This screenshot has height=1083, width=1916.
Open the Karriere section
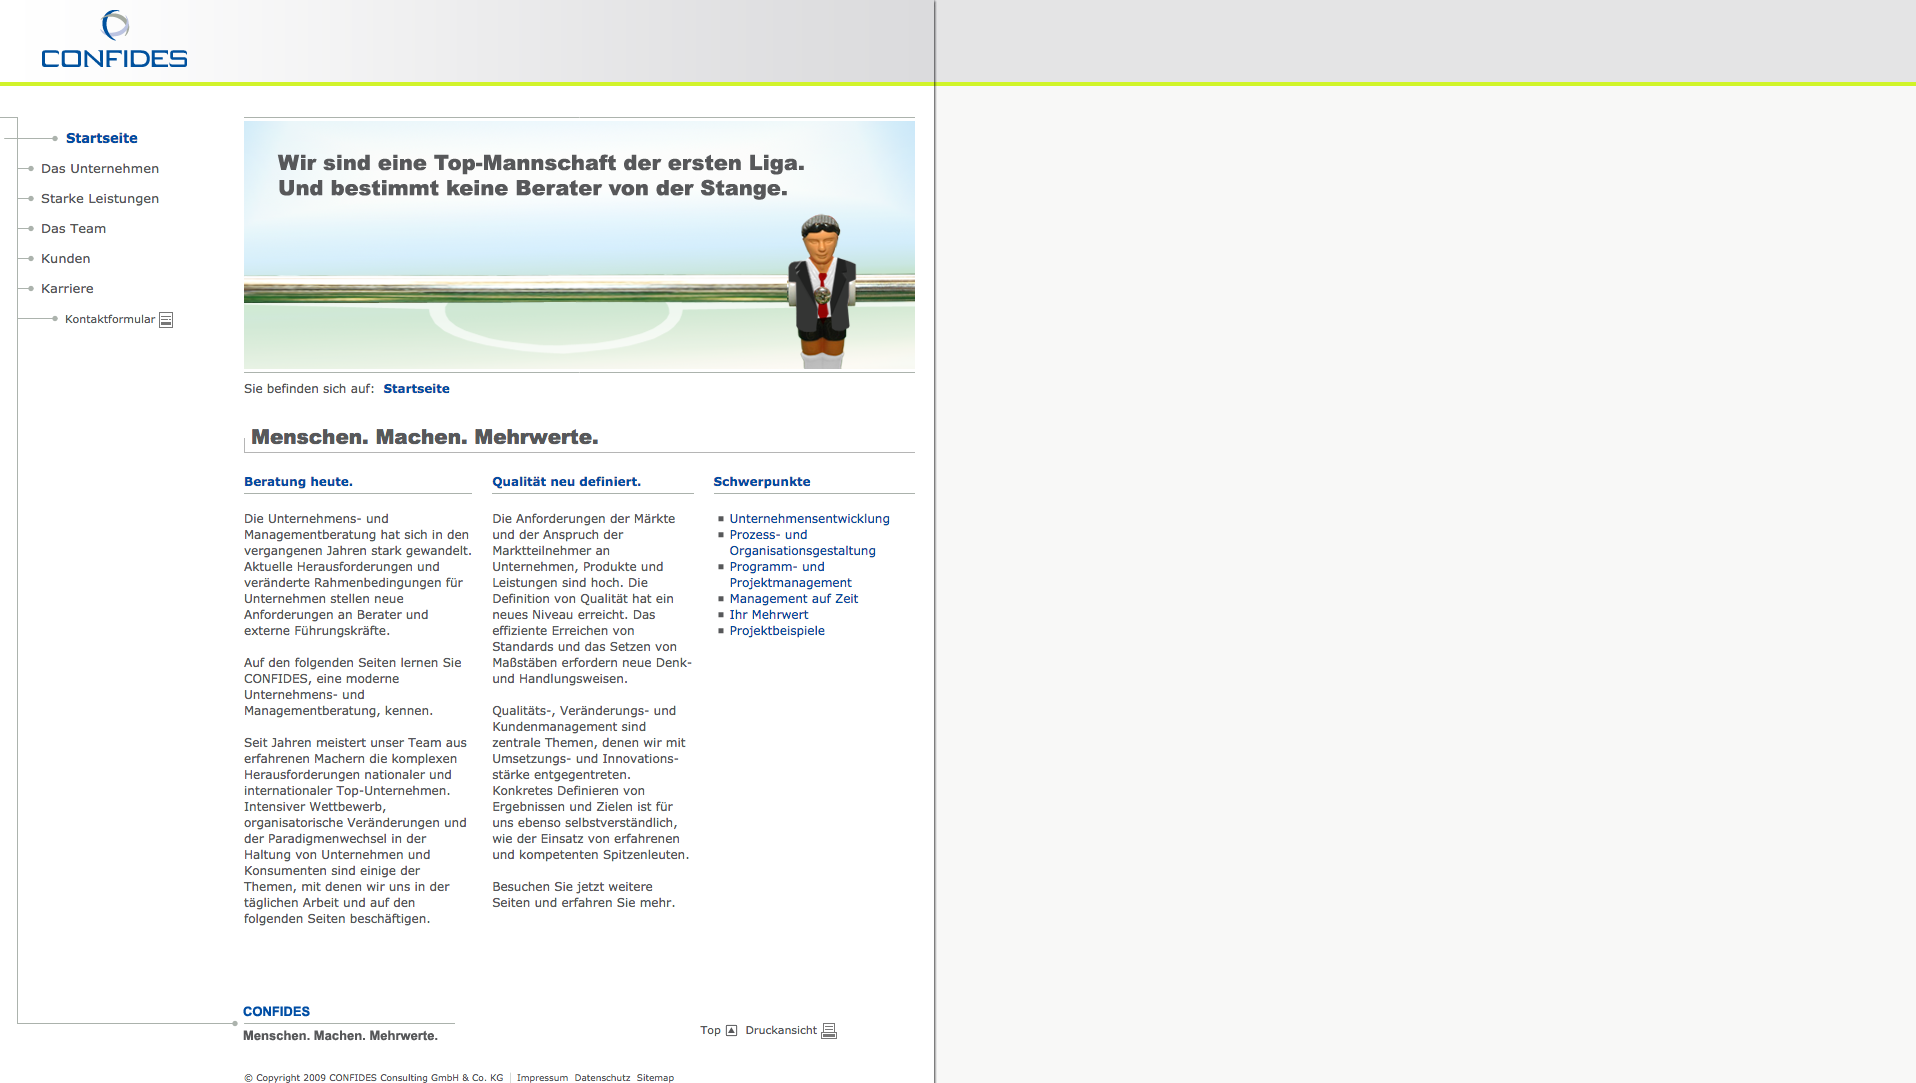[67, 289]
